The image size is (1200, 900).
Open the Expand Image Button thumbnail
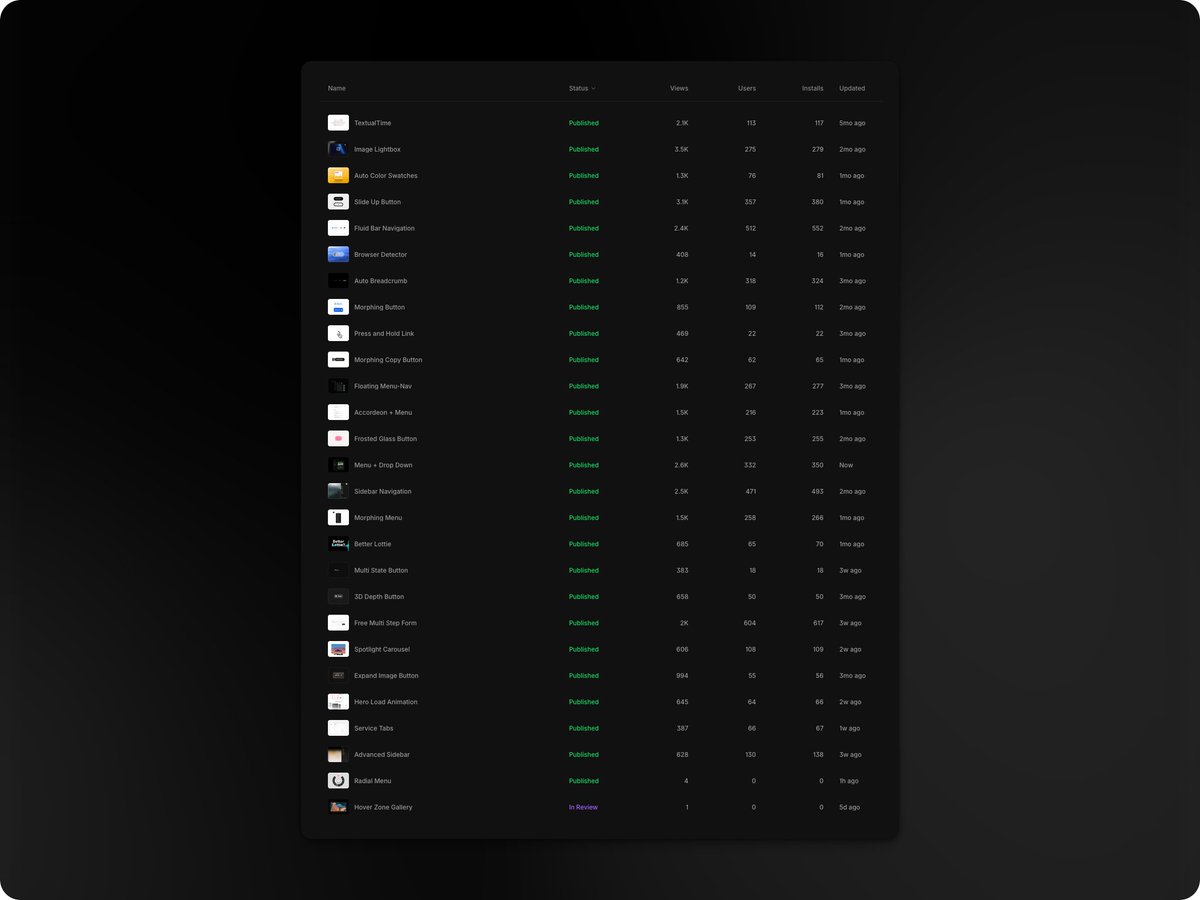click(x=338, y=676)
